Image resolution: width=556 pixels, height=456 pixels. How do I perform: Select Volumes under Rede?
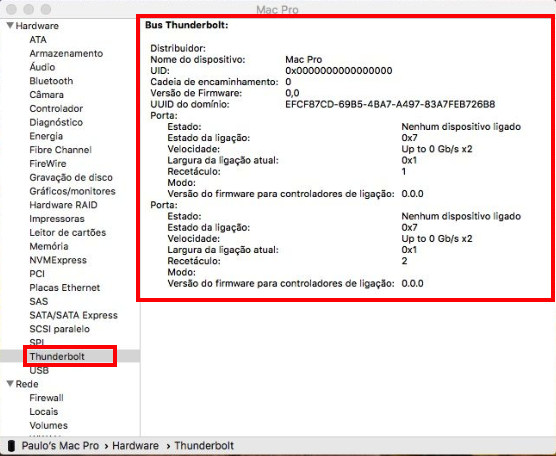(48, 426)
